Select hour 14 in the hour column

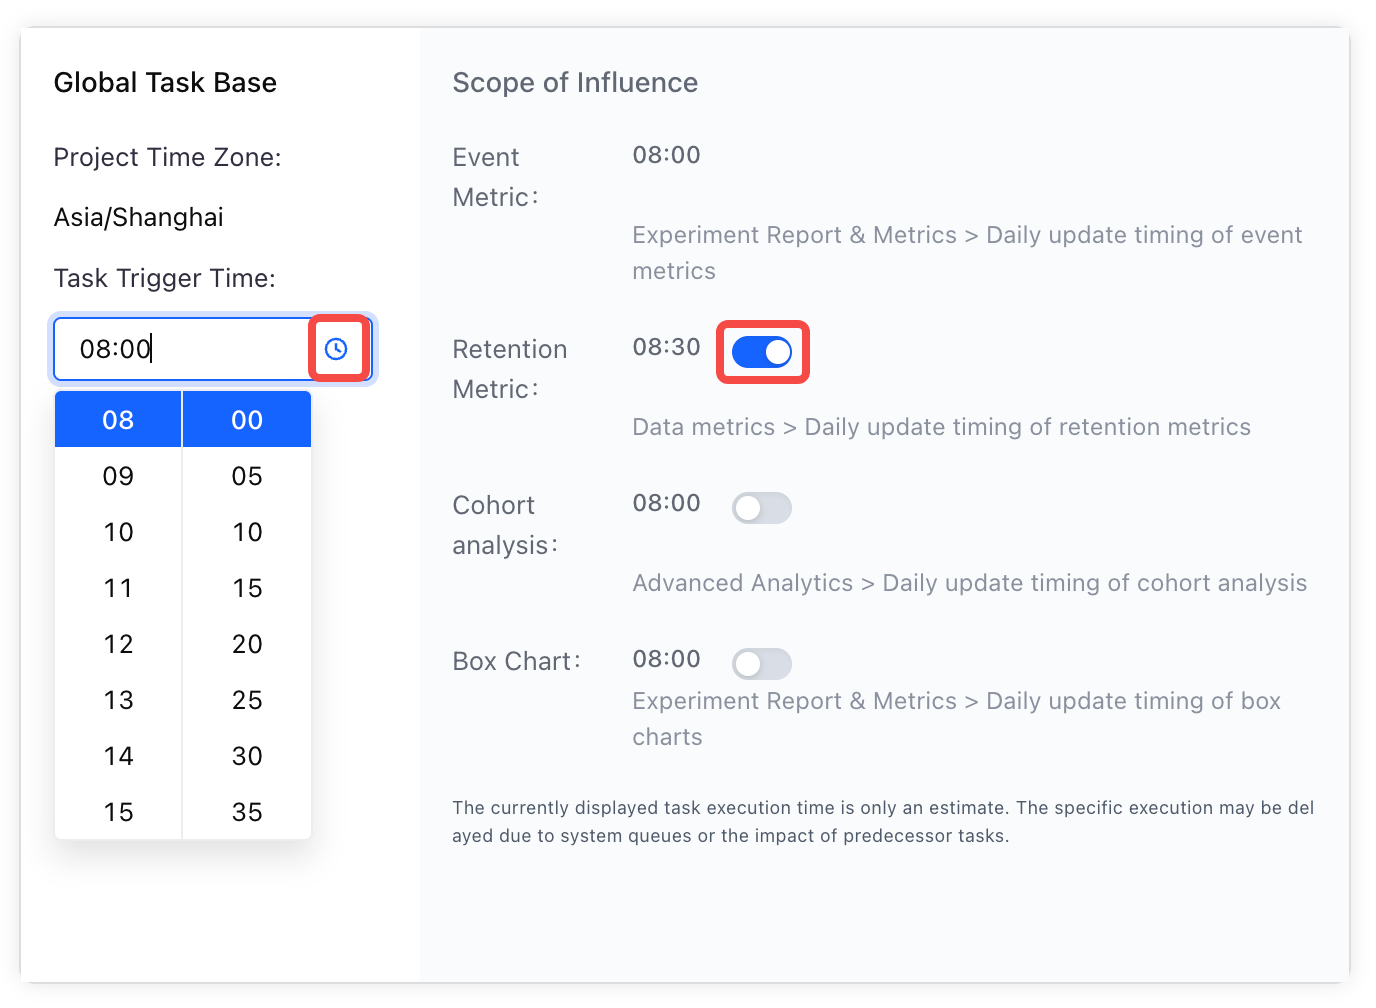118,756
